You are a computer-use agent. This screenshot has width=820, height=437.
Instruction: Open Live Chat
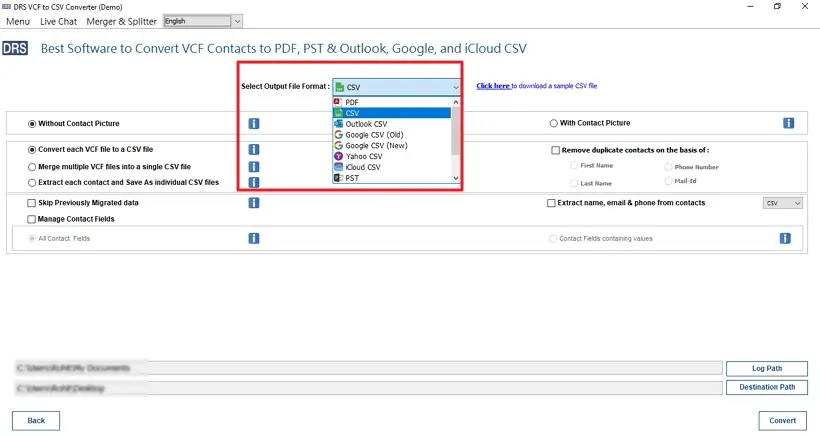(x=59, y=21)
